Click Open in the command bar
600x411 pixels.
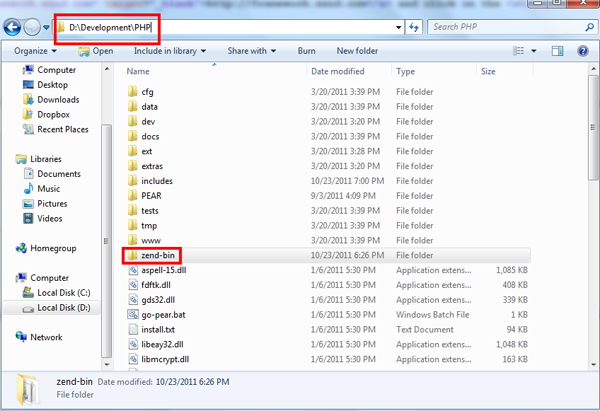(96, 50)
